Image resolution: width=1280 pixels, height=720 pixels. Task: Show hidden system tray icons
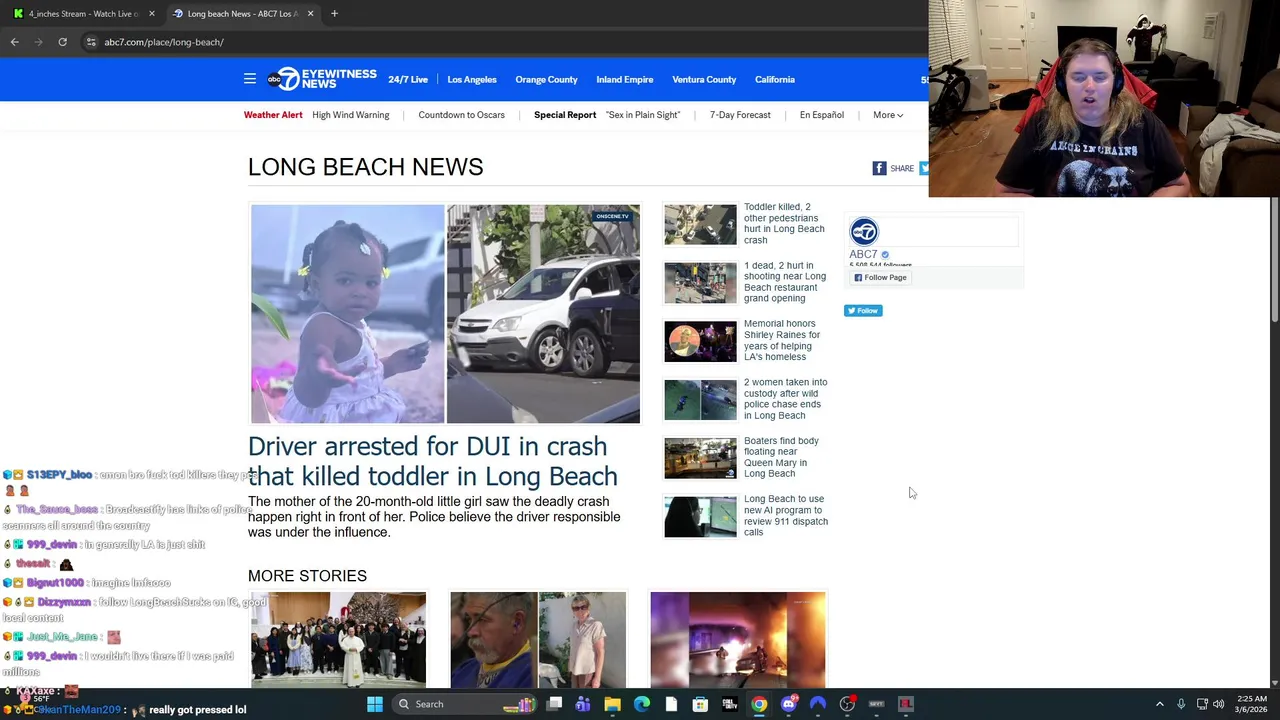point(1160,704)
